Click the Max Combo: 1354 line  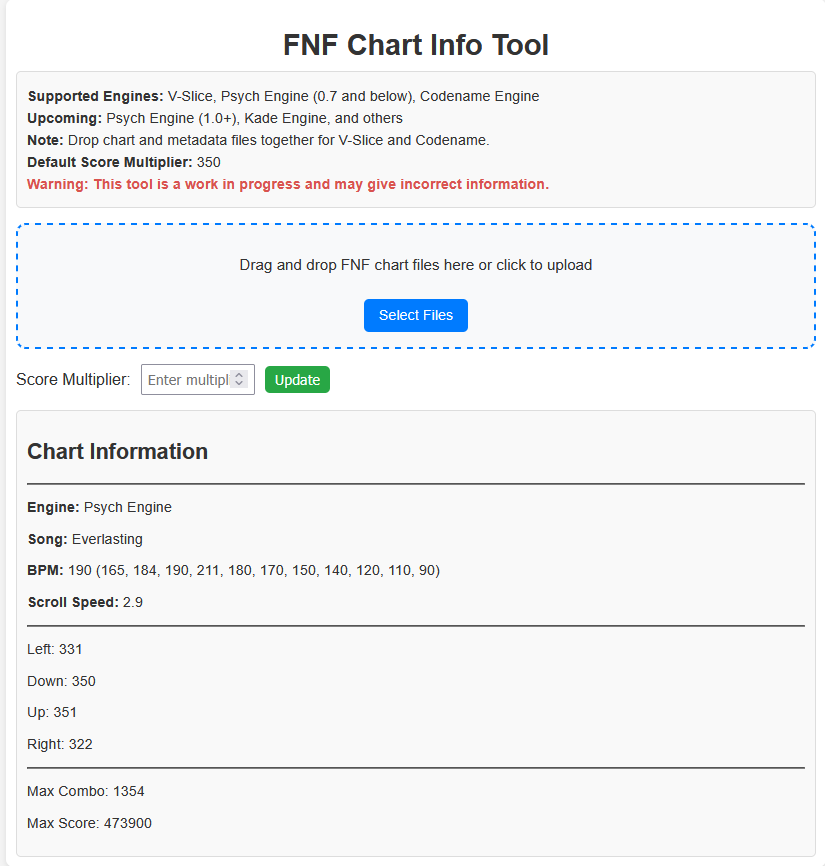[x=86, y=791]
